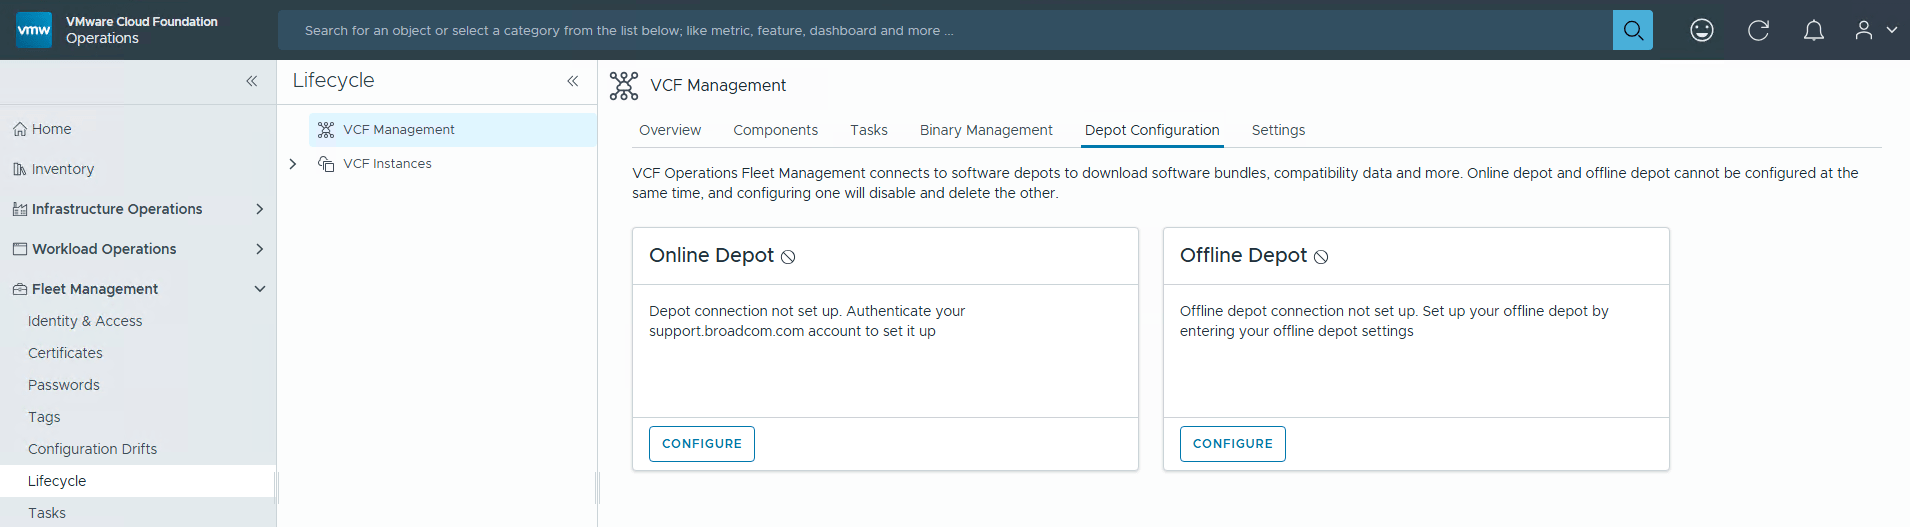The width and height of the screenshot is (1910, 527).
Task: Click into the global search field
Action: (x=940, y=30)
